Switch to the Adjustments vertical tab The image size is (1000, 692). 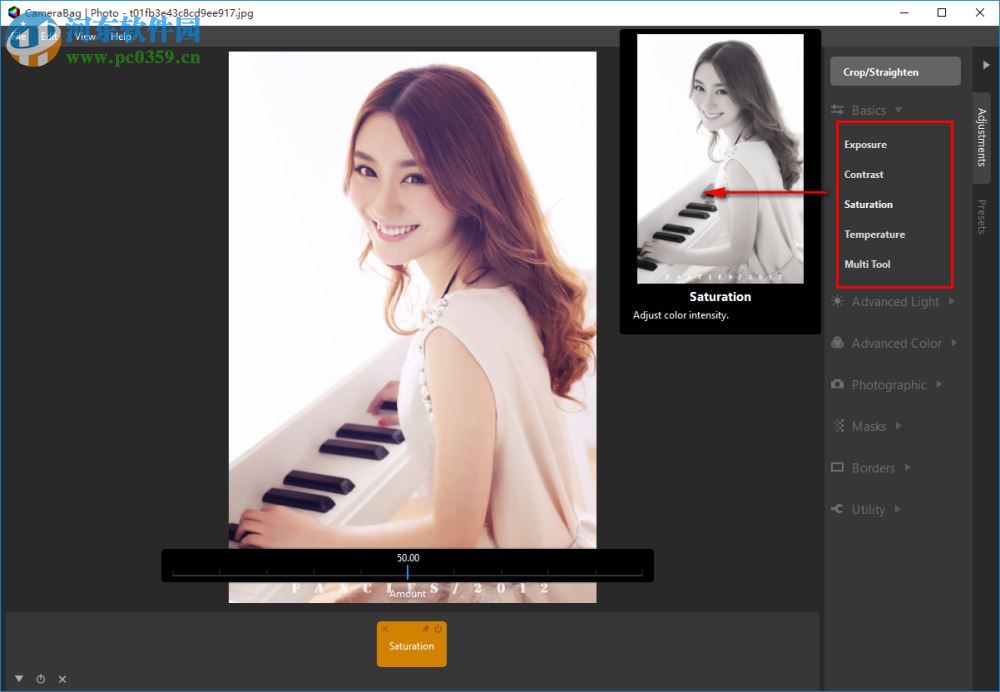(982, 137)
